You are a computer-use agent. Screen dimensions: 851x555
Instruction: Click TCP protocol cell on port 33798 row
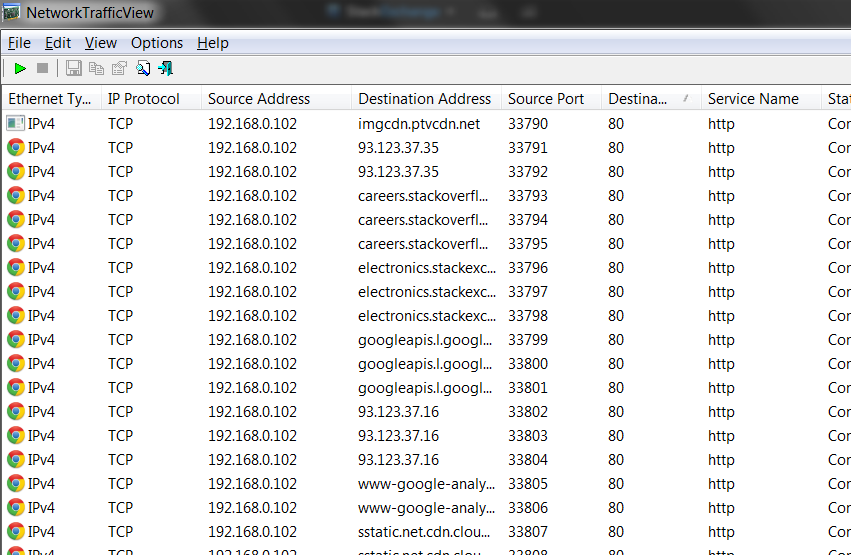(x=120, y=315)
